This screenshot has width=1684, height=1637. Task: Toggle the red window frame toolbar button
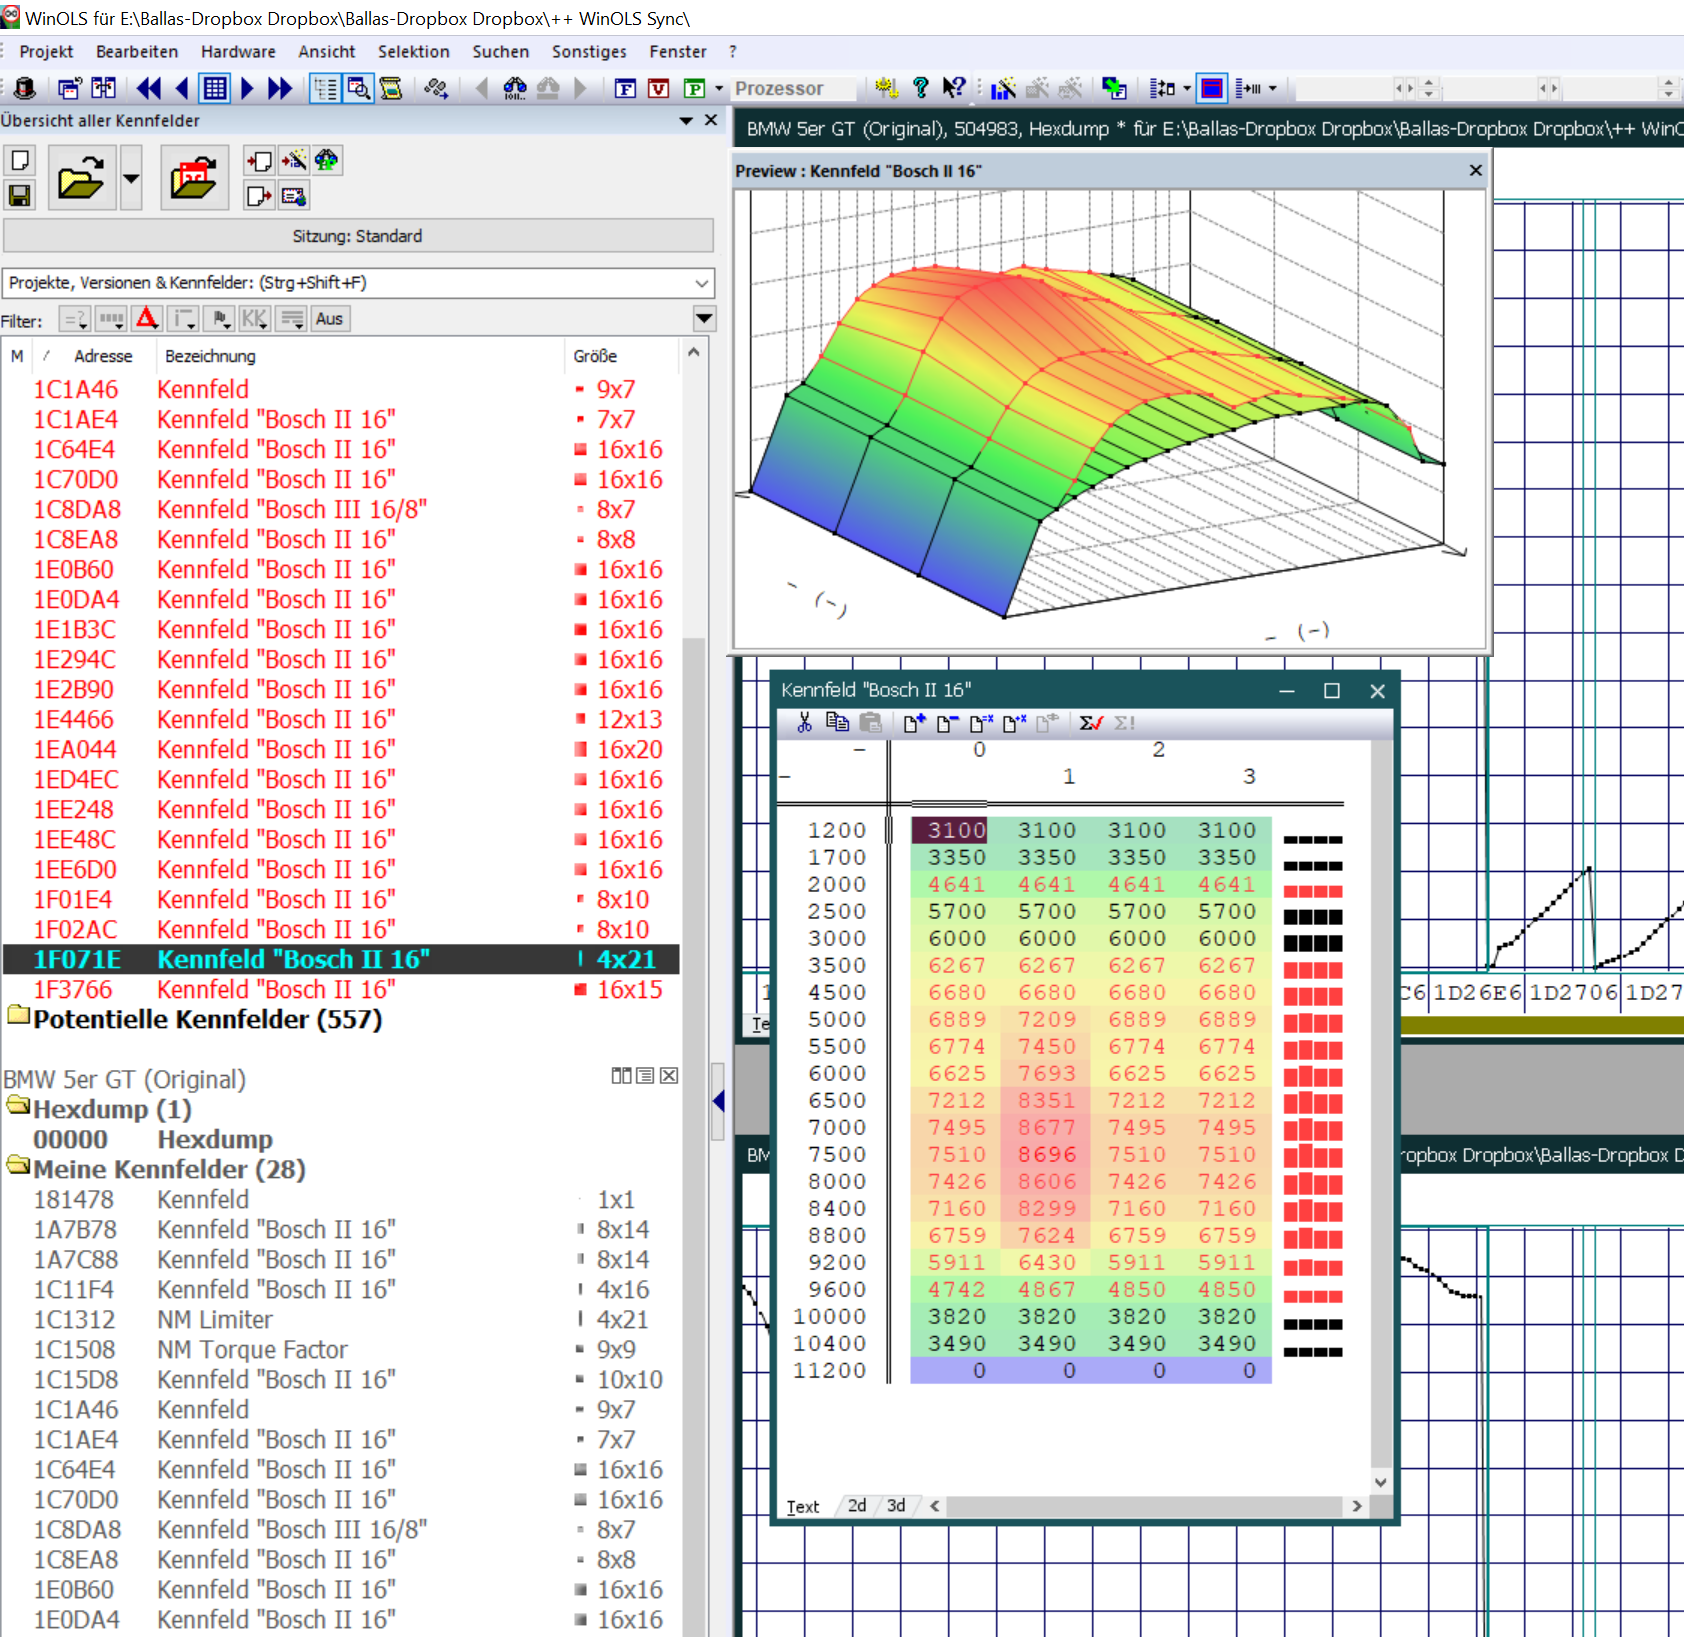coord(1211,89)
